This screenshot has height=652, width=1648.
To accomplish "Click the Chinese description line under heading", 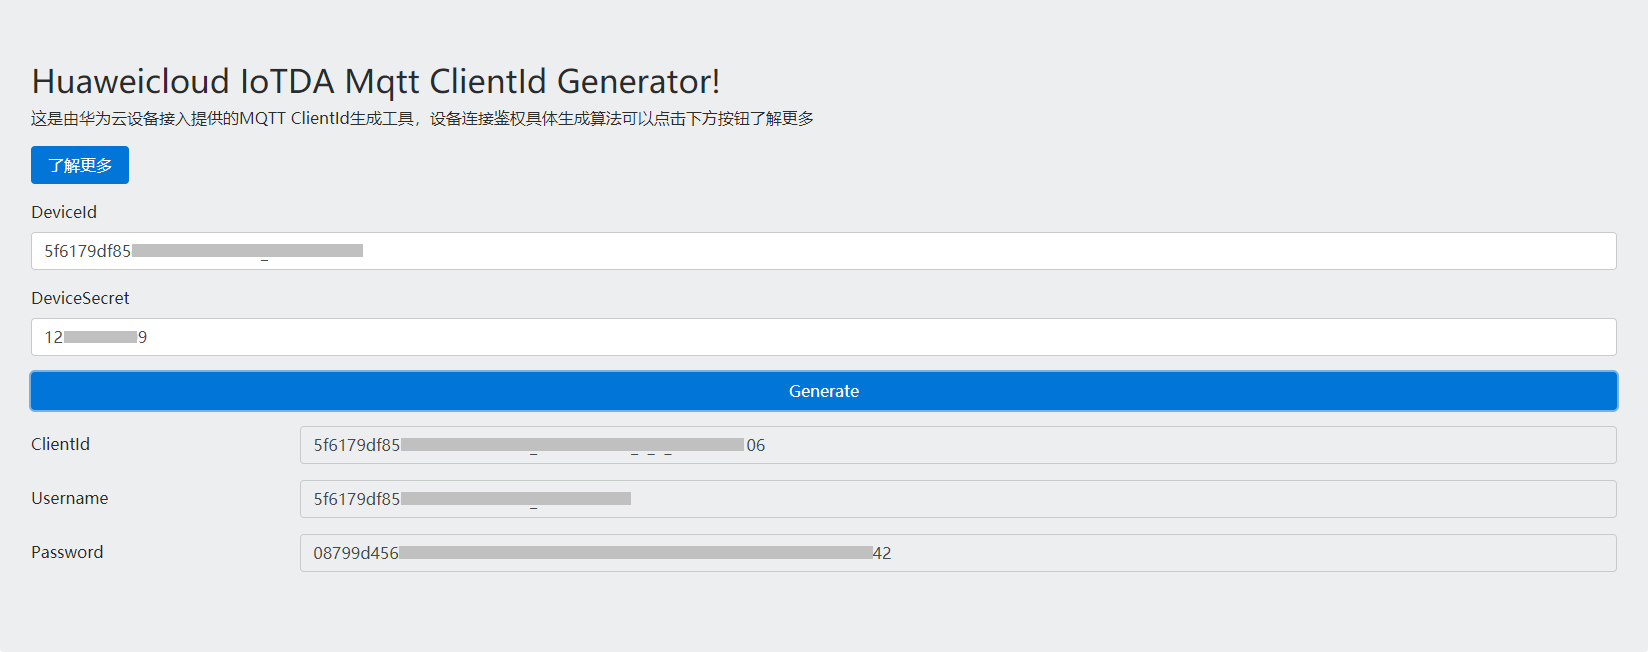I will [x=422, y=118].
